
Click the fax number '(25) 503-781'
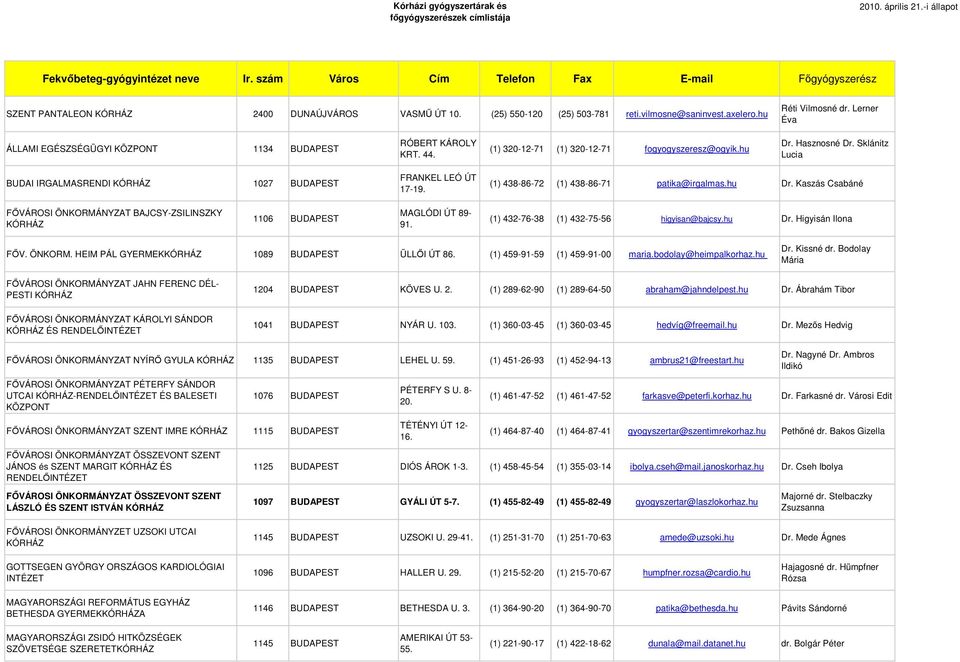click(x=583, y=114)
